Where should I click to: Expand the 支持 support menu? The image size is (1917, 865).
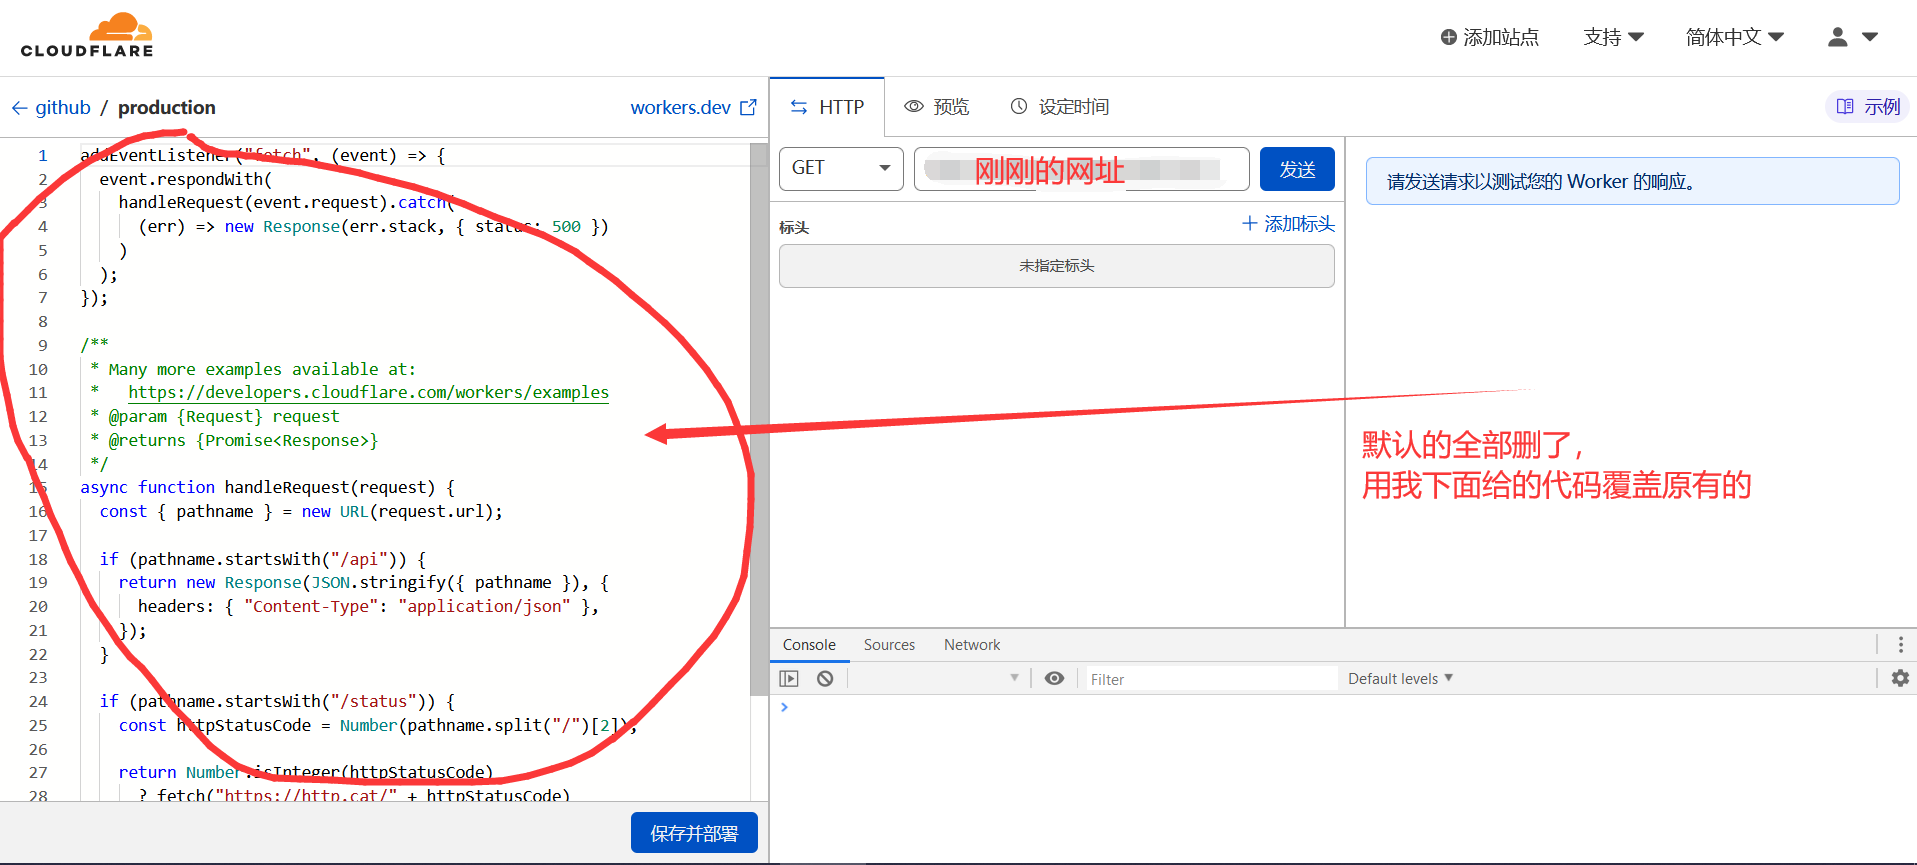[1613, 37]
